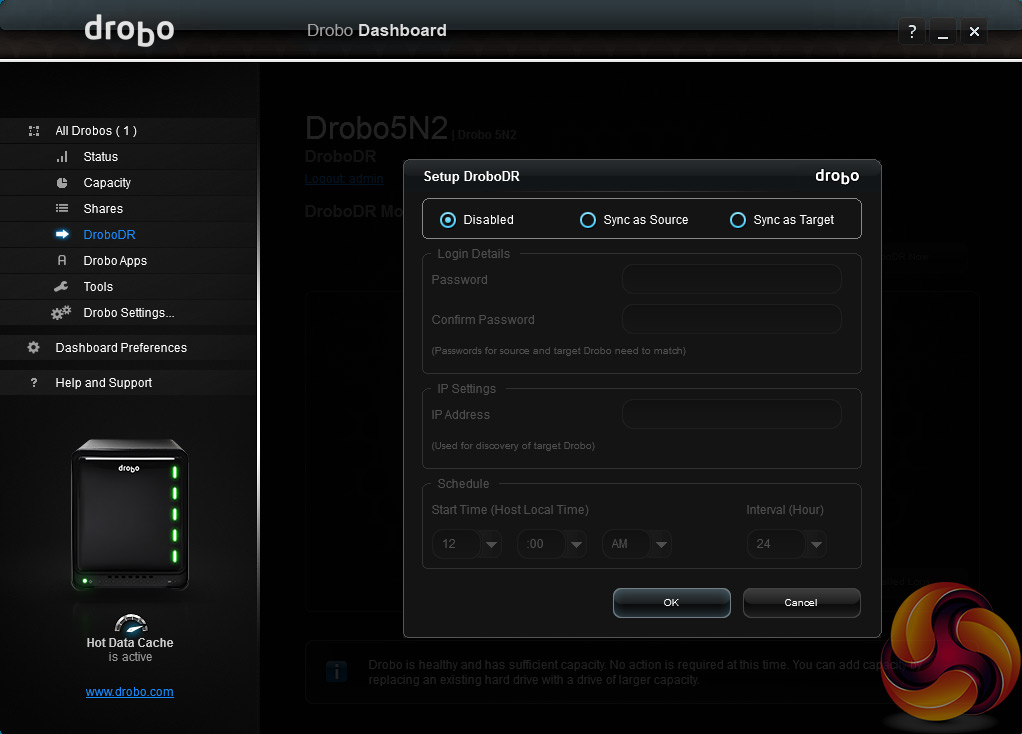Screen dimensions: 1022x734
Task: Click the Drobo Apps icon
Action: click(x=62, y=260)
